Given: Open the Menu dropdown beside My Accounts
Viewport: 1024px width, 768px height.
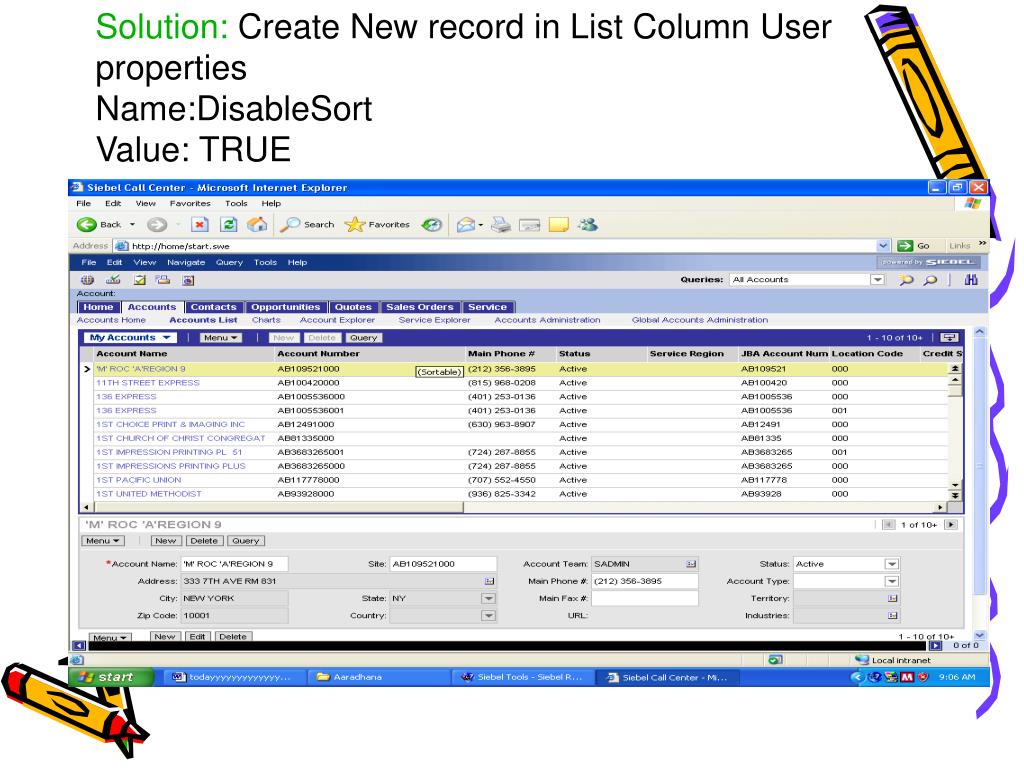Looking at the screenshot, I should pos(219,338).
